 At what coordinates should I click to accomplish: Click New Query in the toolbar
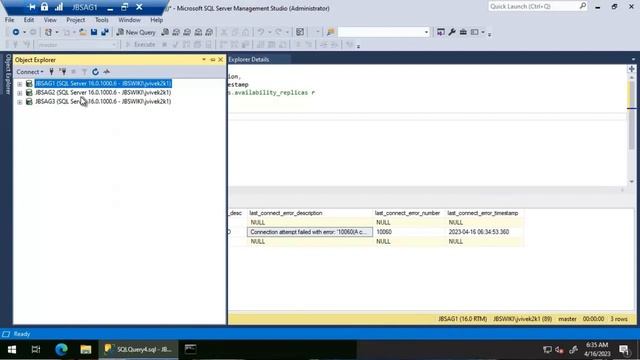pos(136,32)
